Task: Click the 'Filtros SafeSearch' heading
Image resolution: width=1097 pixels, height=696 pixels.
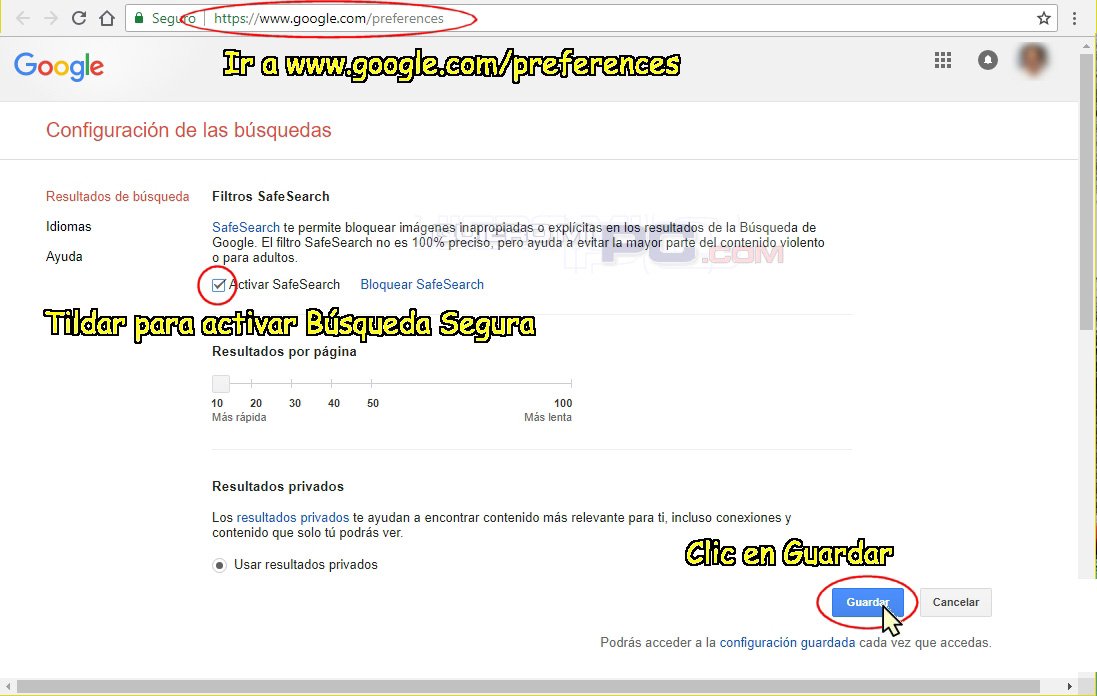Action: pos(271,197)
